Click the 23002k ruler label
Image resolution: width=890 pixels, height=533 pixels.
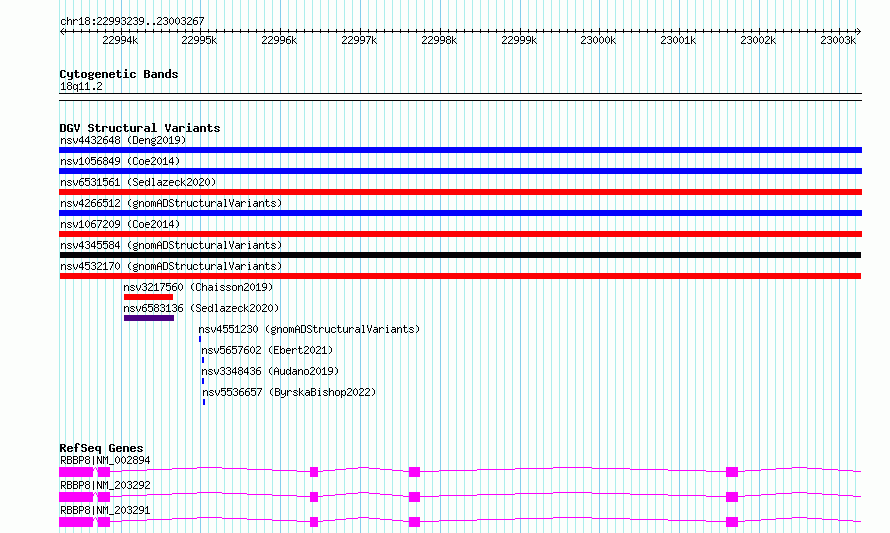coord(758,40)
